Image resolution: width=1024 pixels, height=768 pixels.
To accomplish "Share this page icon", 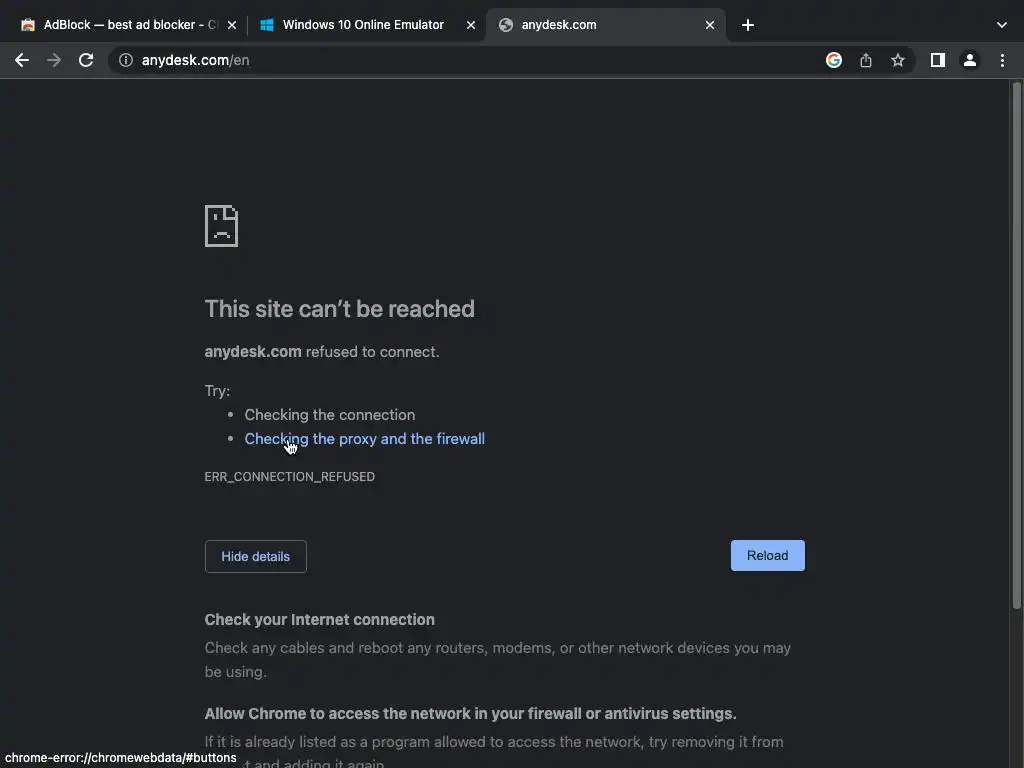I will pos(865,60).
